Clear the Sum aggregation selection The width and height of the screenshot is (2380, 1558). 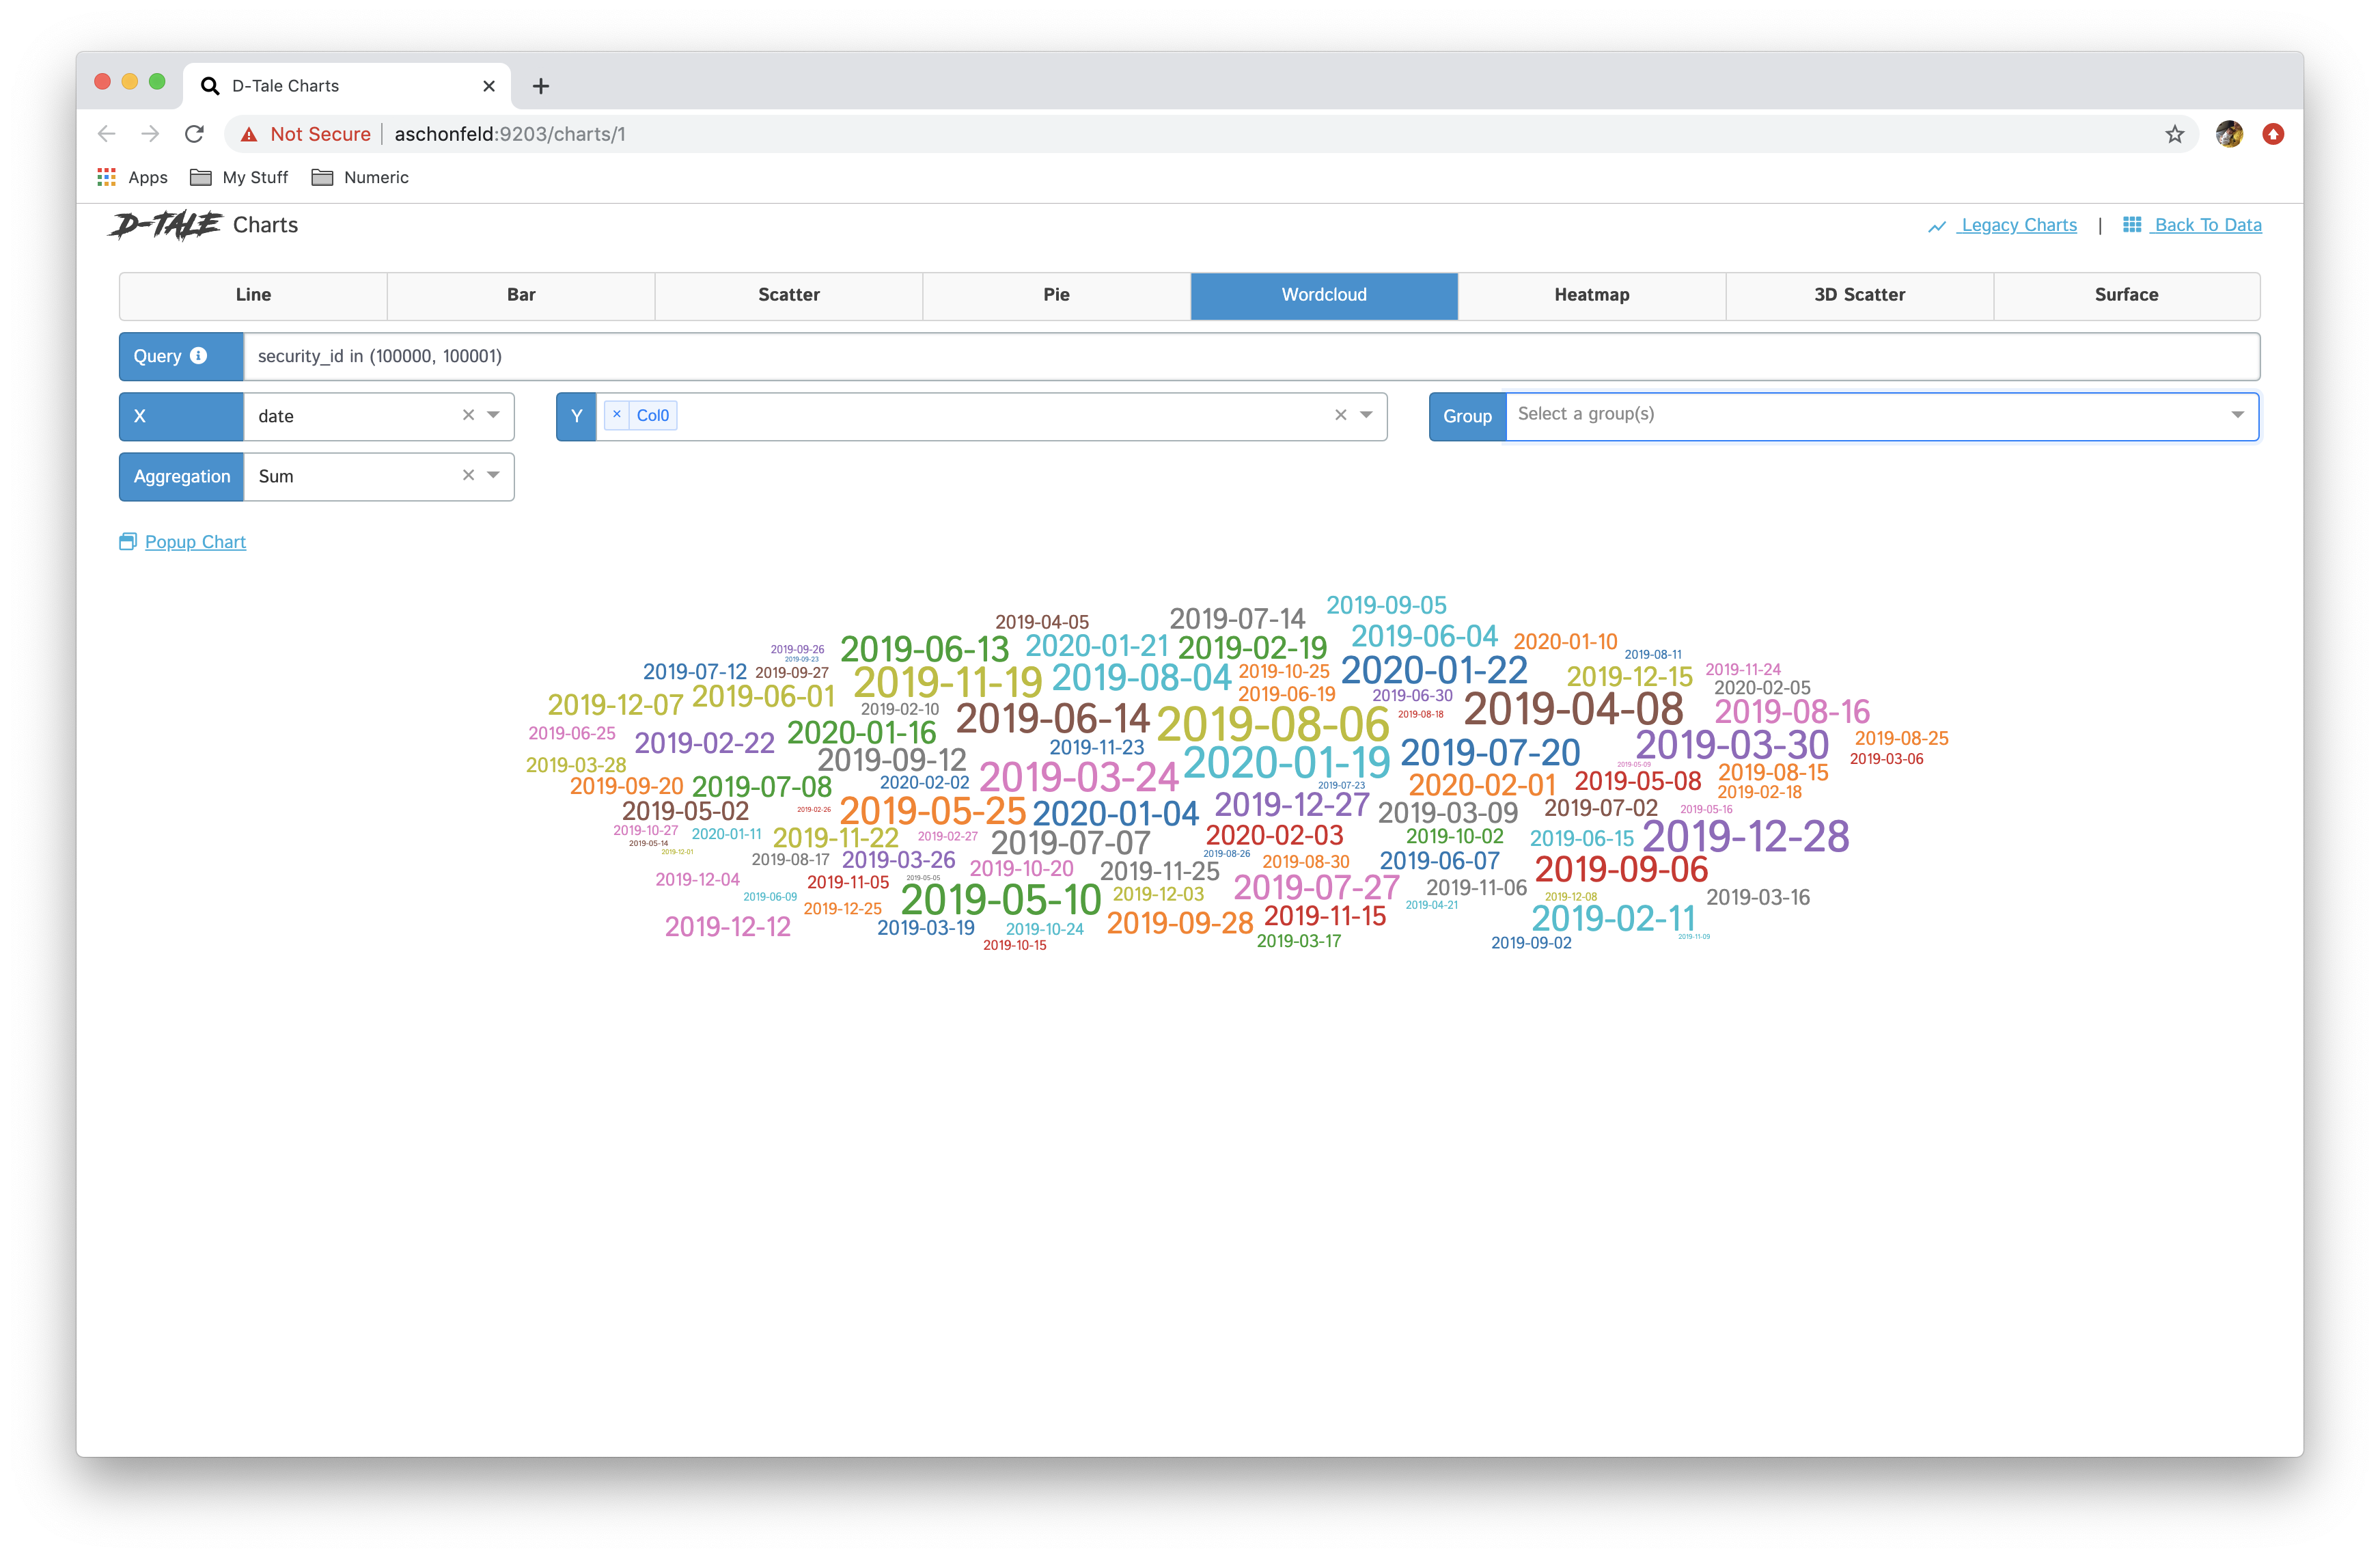(468, 475)
